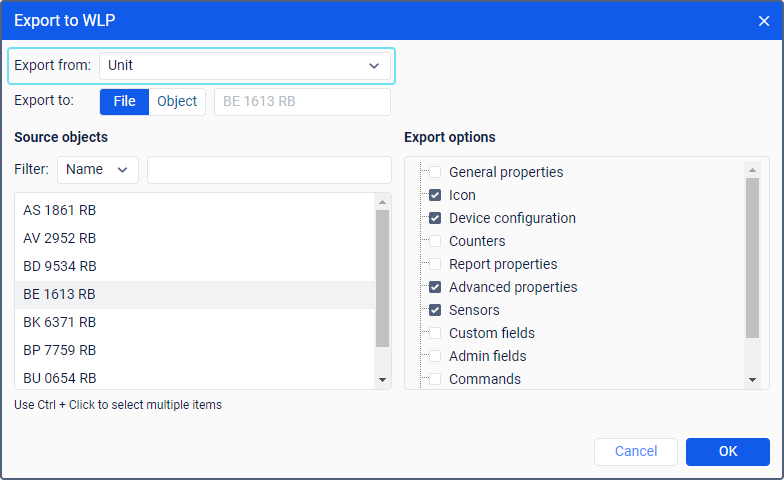The image size is (784, 480).
Task: Toggle Device configuration checkbox
Action: [x=435, y=218]
